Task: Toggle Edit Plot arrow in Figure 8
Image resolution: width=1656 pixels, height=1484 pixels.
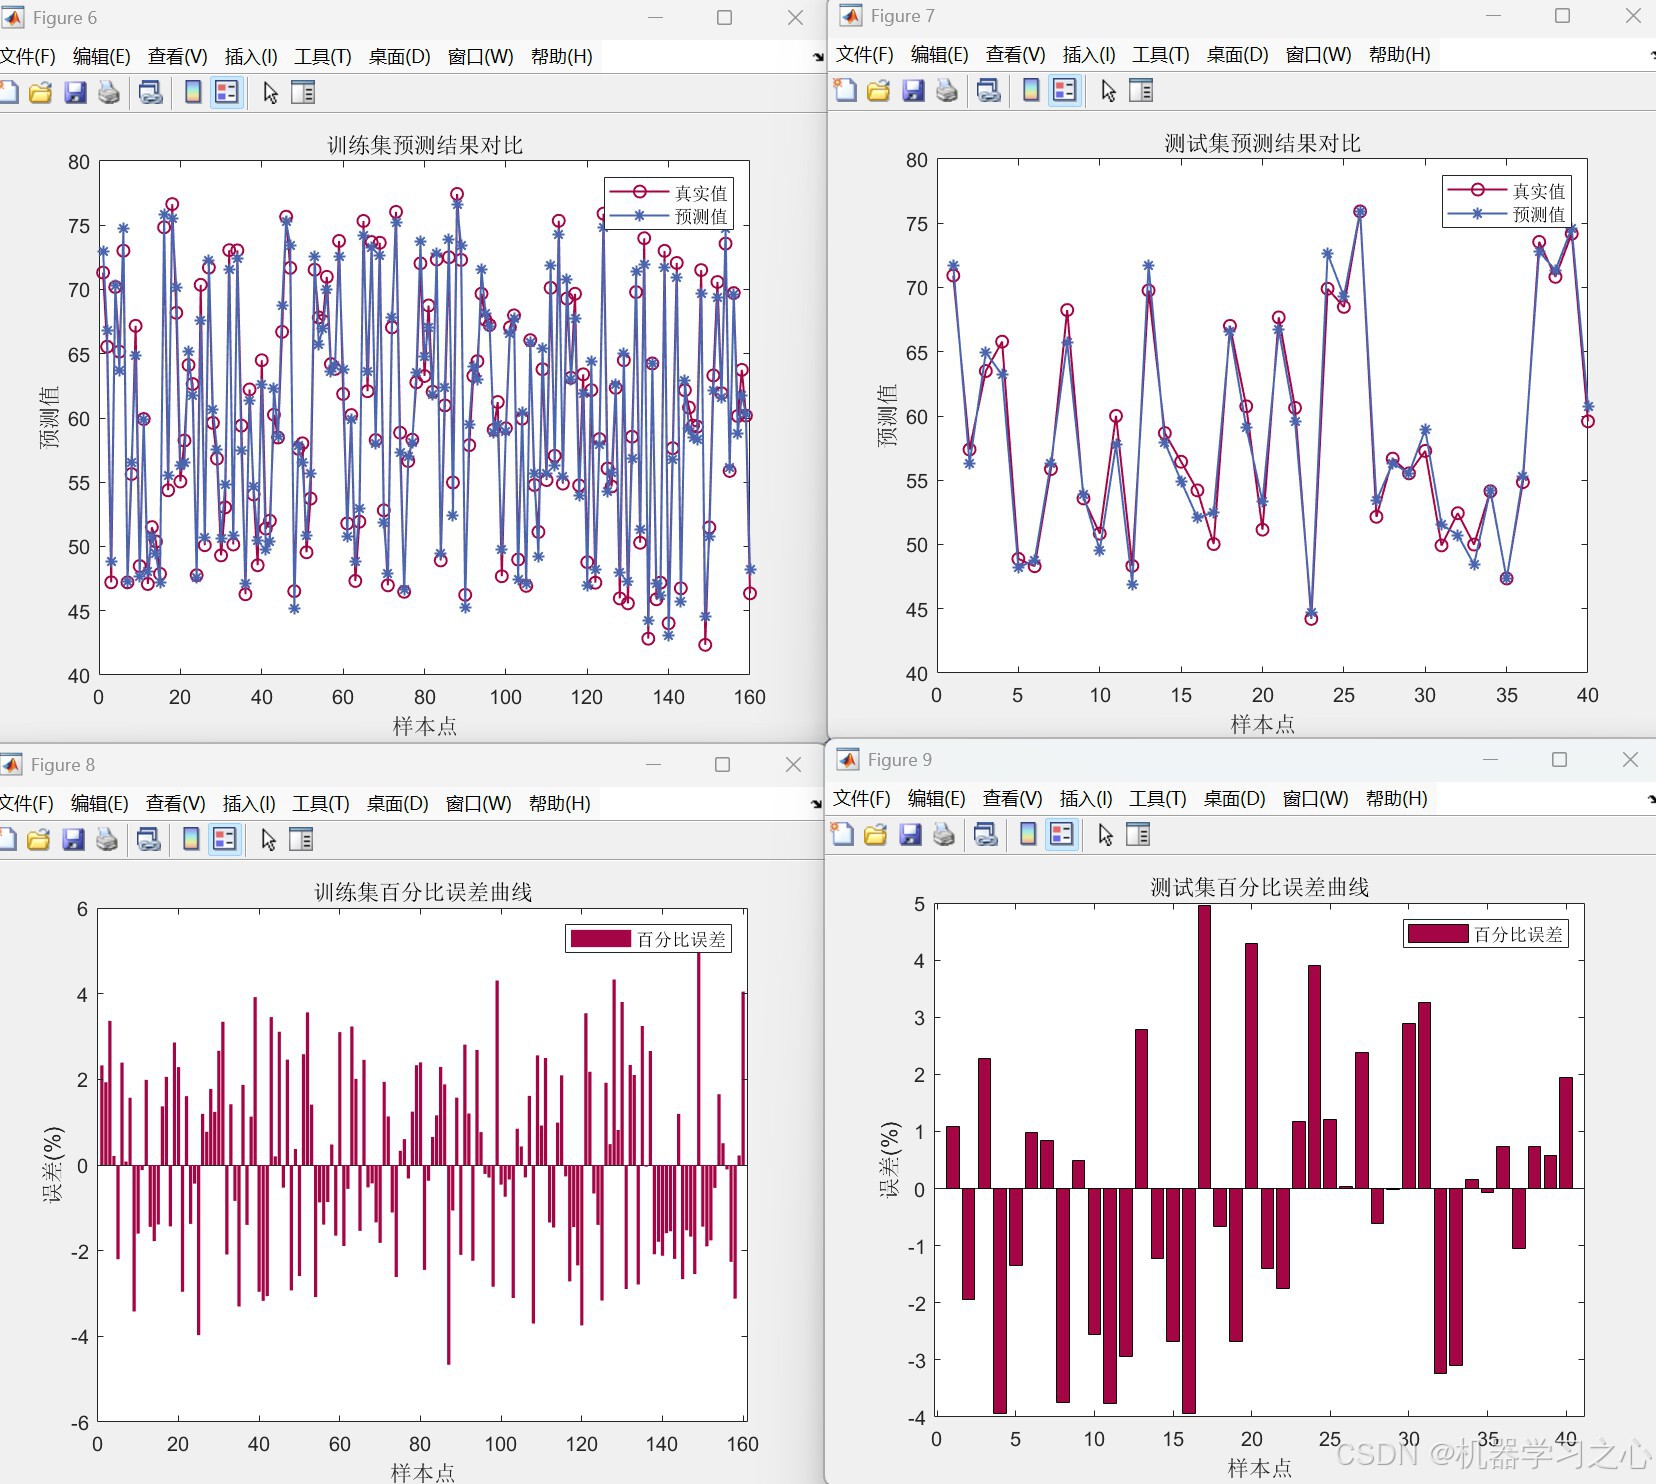Action: tap(268, 840)
